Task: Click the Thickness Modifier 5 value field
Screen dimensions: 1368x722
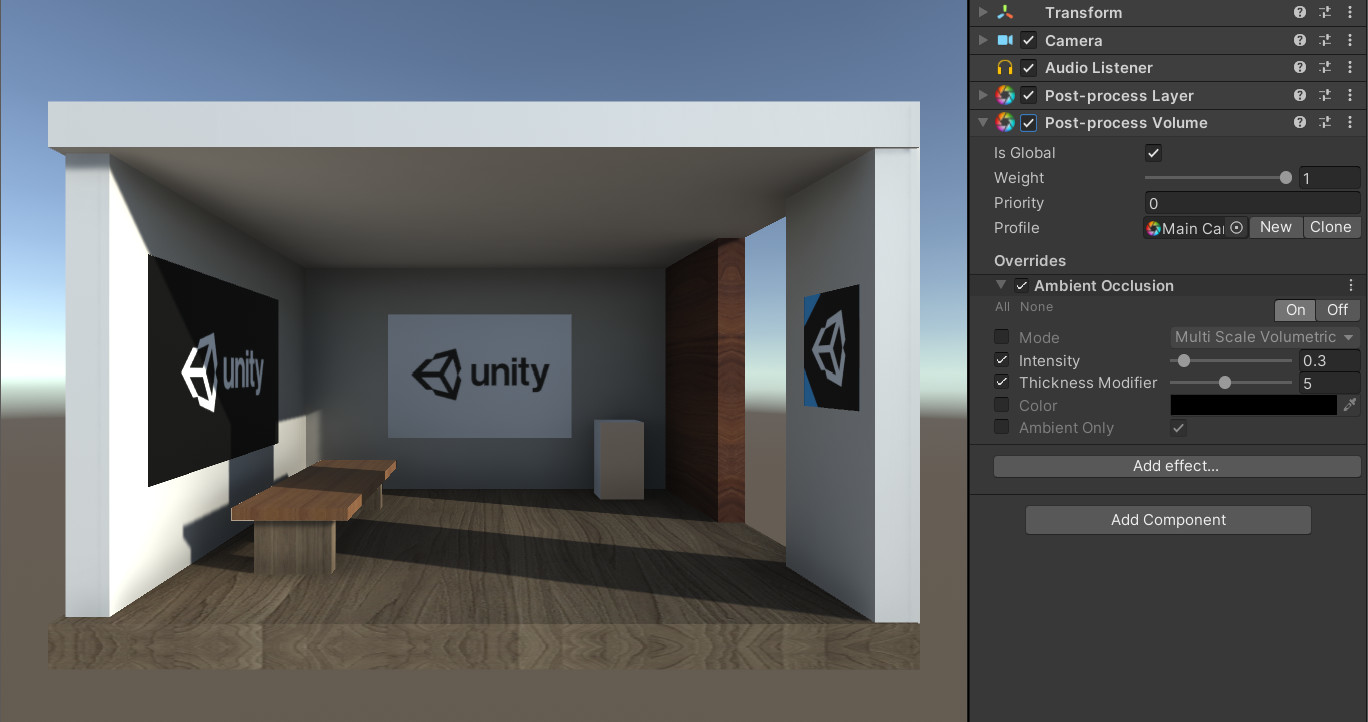Action: (1329, 382)
